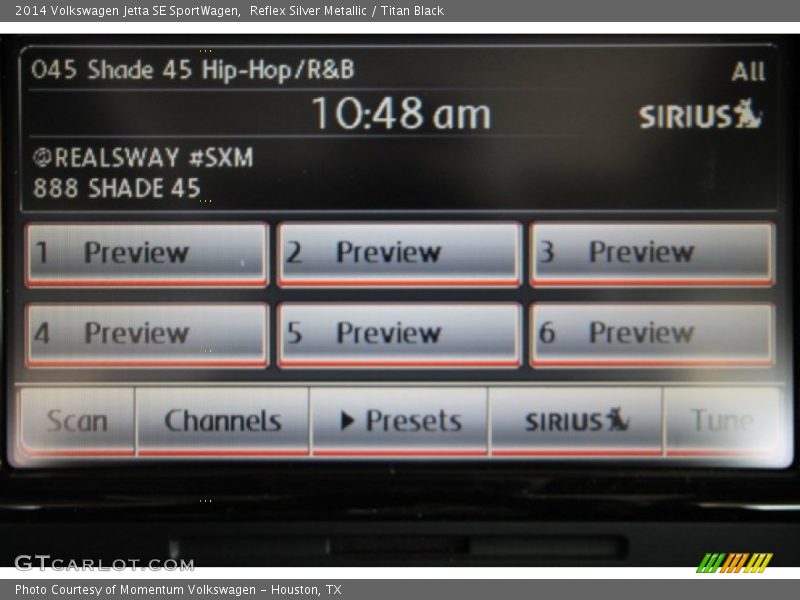The height and width of the screenshot is (600, 800).
Task: Tap the 888 SHADE 45 song text
Action: [116, 188]
